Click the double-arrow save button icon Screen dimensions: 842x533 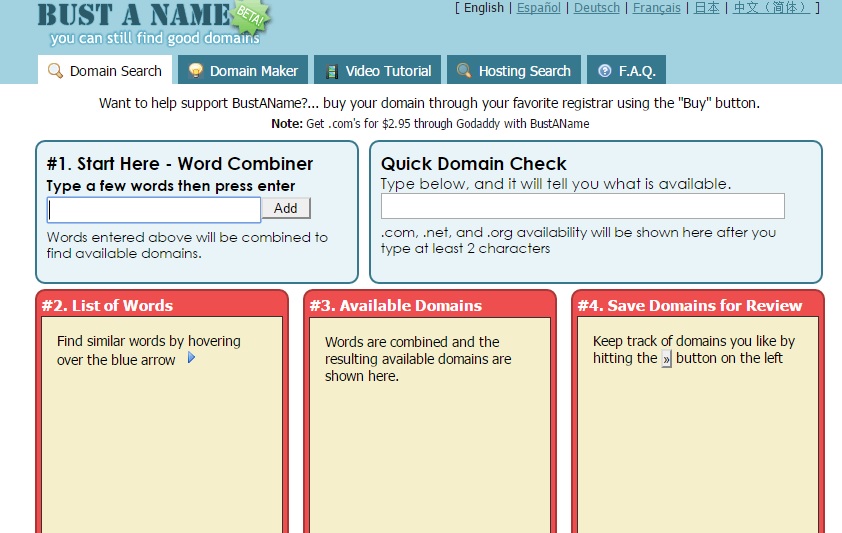coord(666,359)
